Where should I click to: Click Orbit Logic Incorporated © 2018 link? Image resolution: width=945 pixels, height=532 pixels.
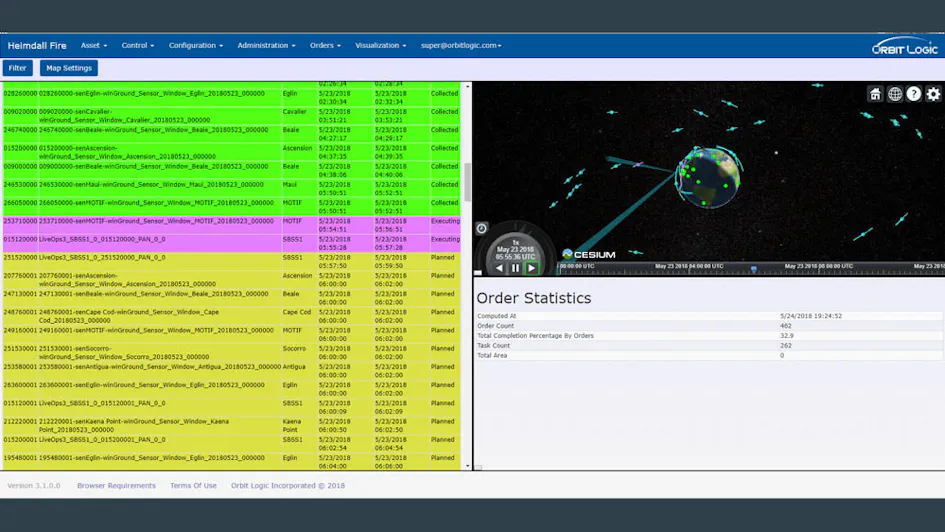[287, 486]
